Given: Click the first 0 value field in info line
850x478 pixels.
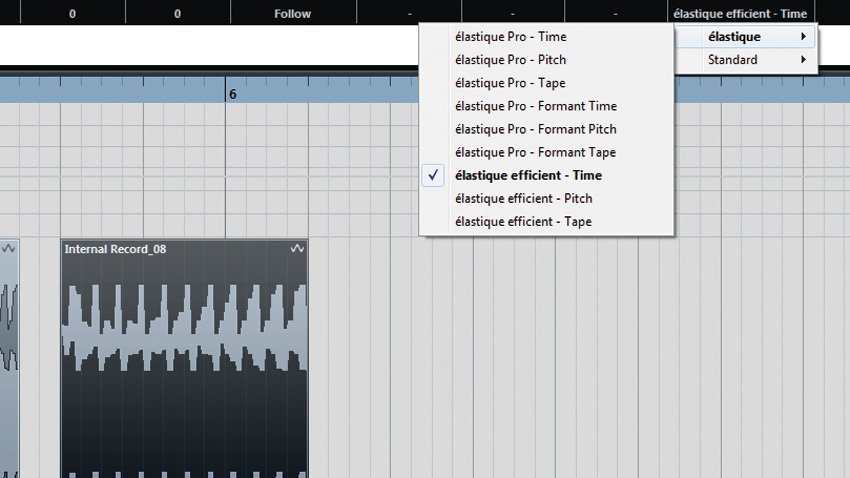Looking at the screenshot, I should pyautogui.click(x=73, y=14).
